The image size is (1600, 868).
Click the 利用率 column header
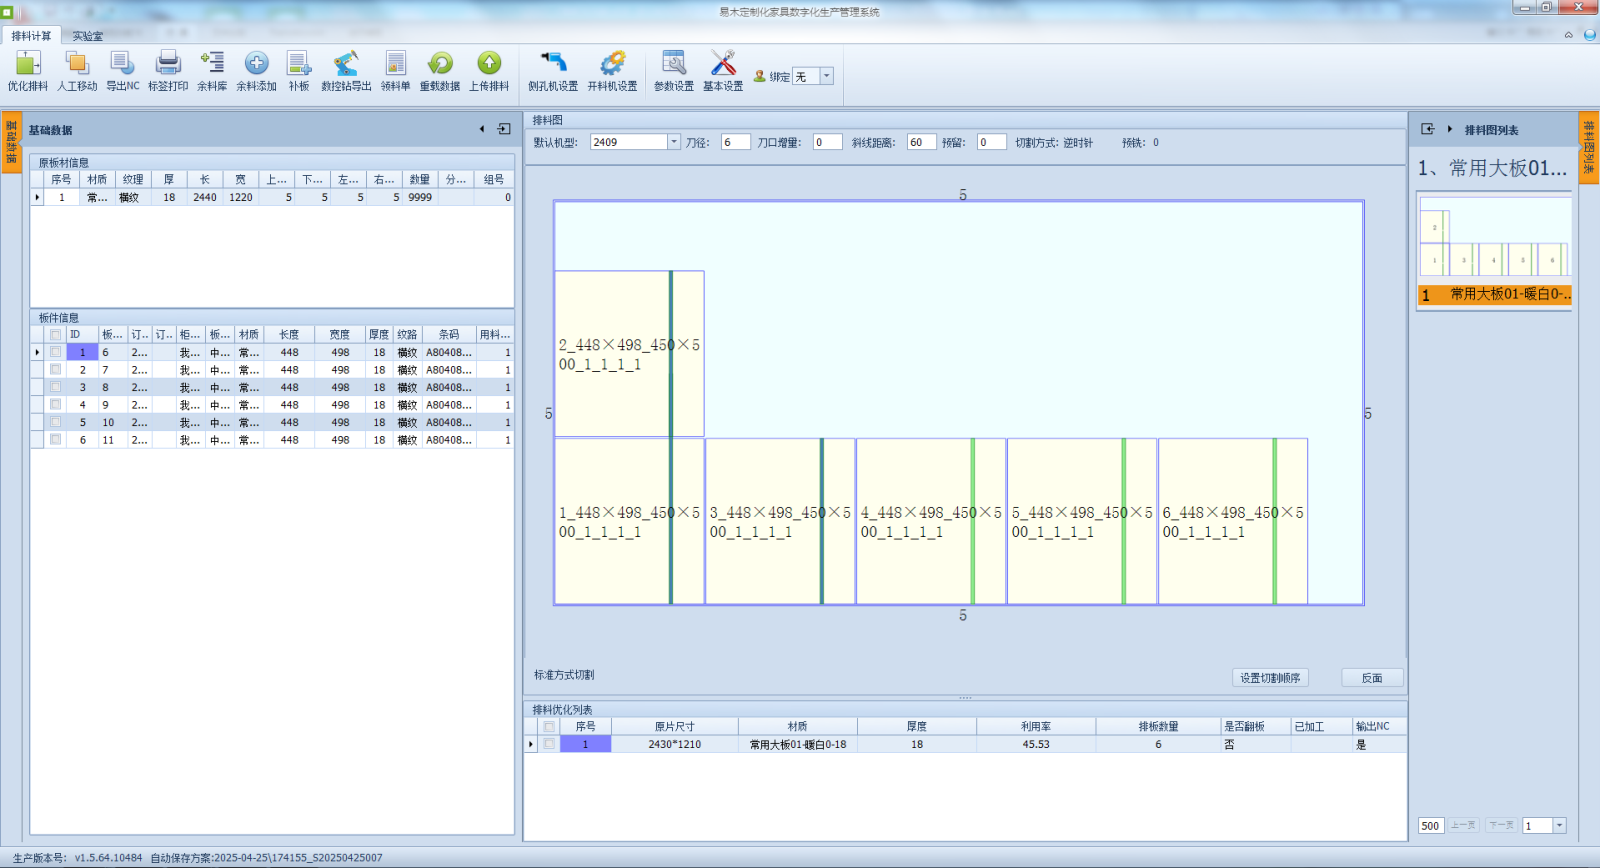coord(1036,727)
